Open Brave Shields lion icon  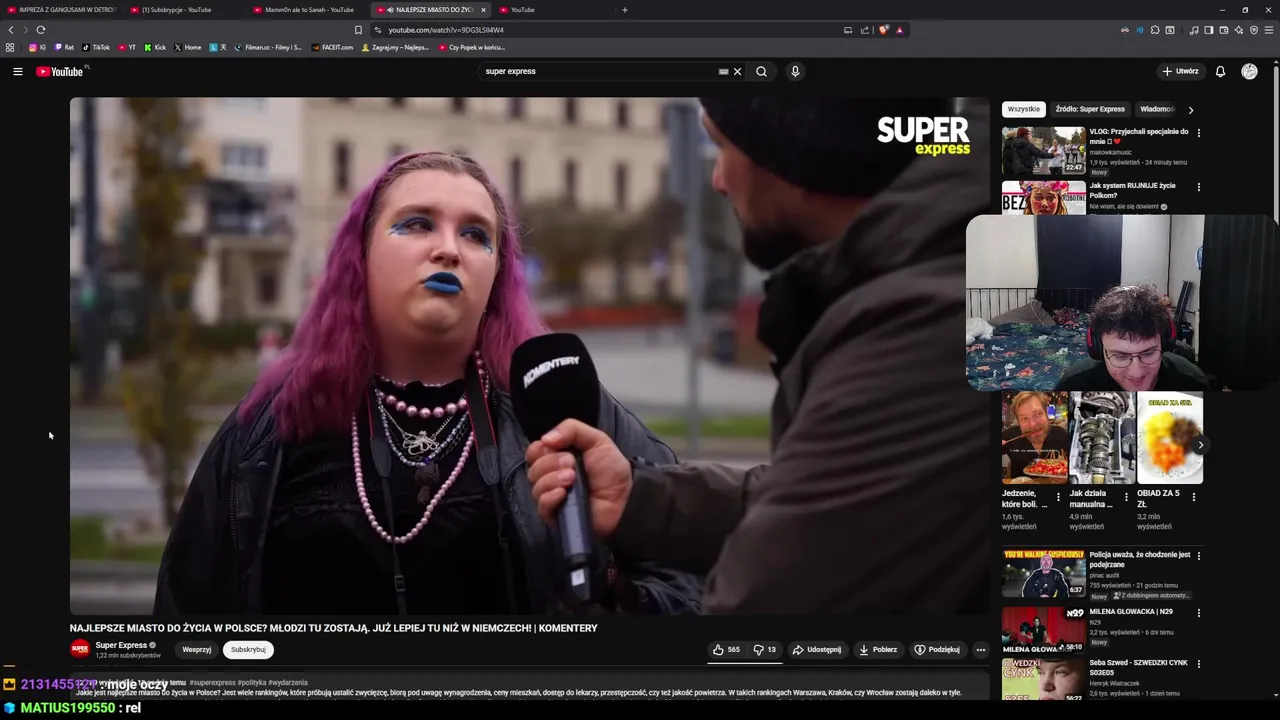coord(883,30)
